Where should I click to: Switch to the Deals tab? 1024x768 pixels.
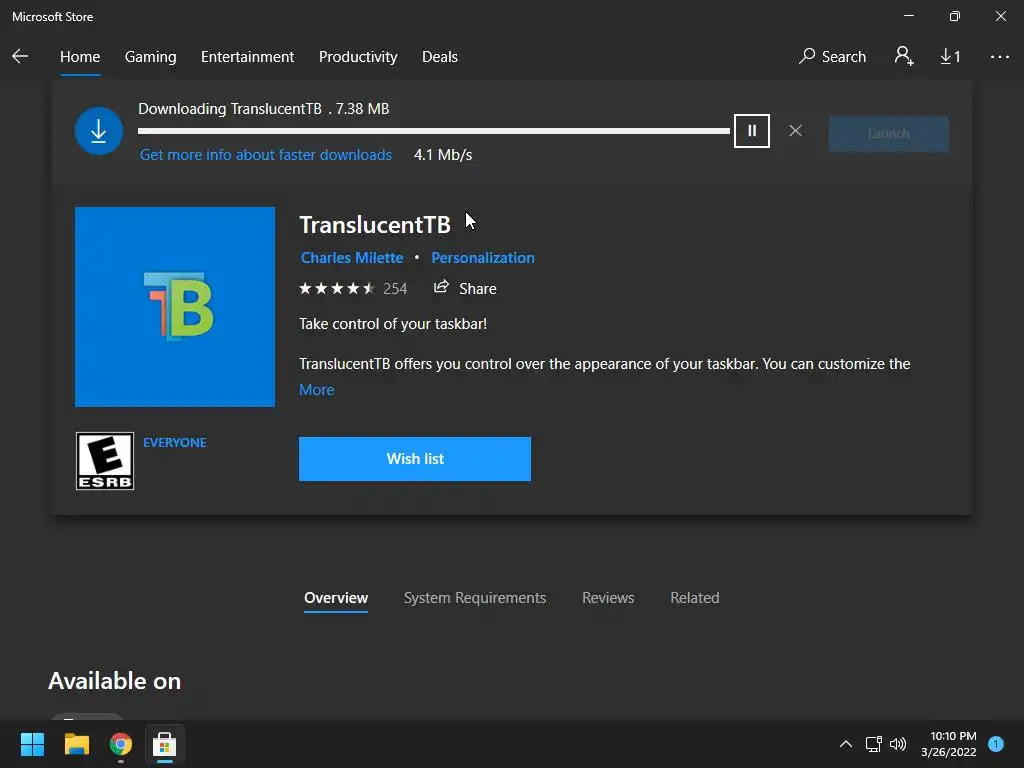440,57
